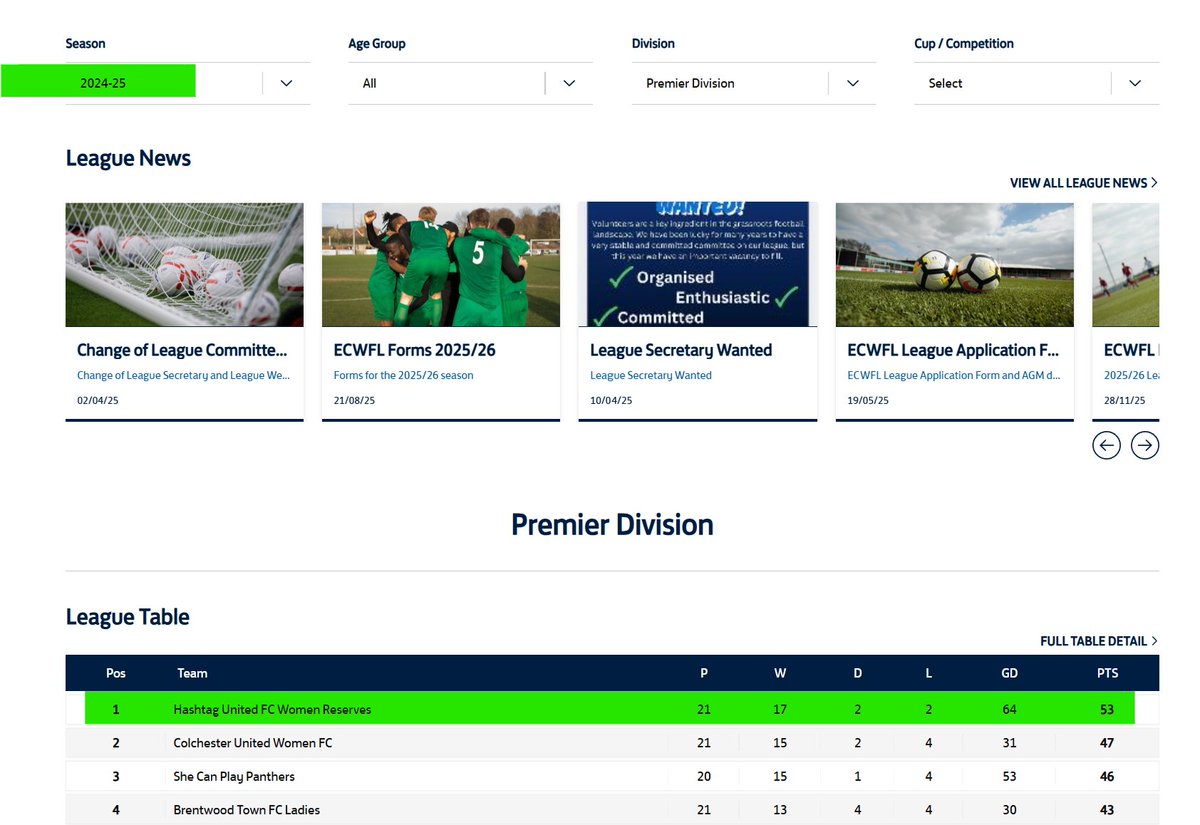This screenshot has height=825, width=1200.
Task: Click the next news arrow icon
Action: [1145, 445]
